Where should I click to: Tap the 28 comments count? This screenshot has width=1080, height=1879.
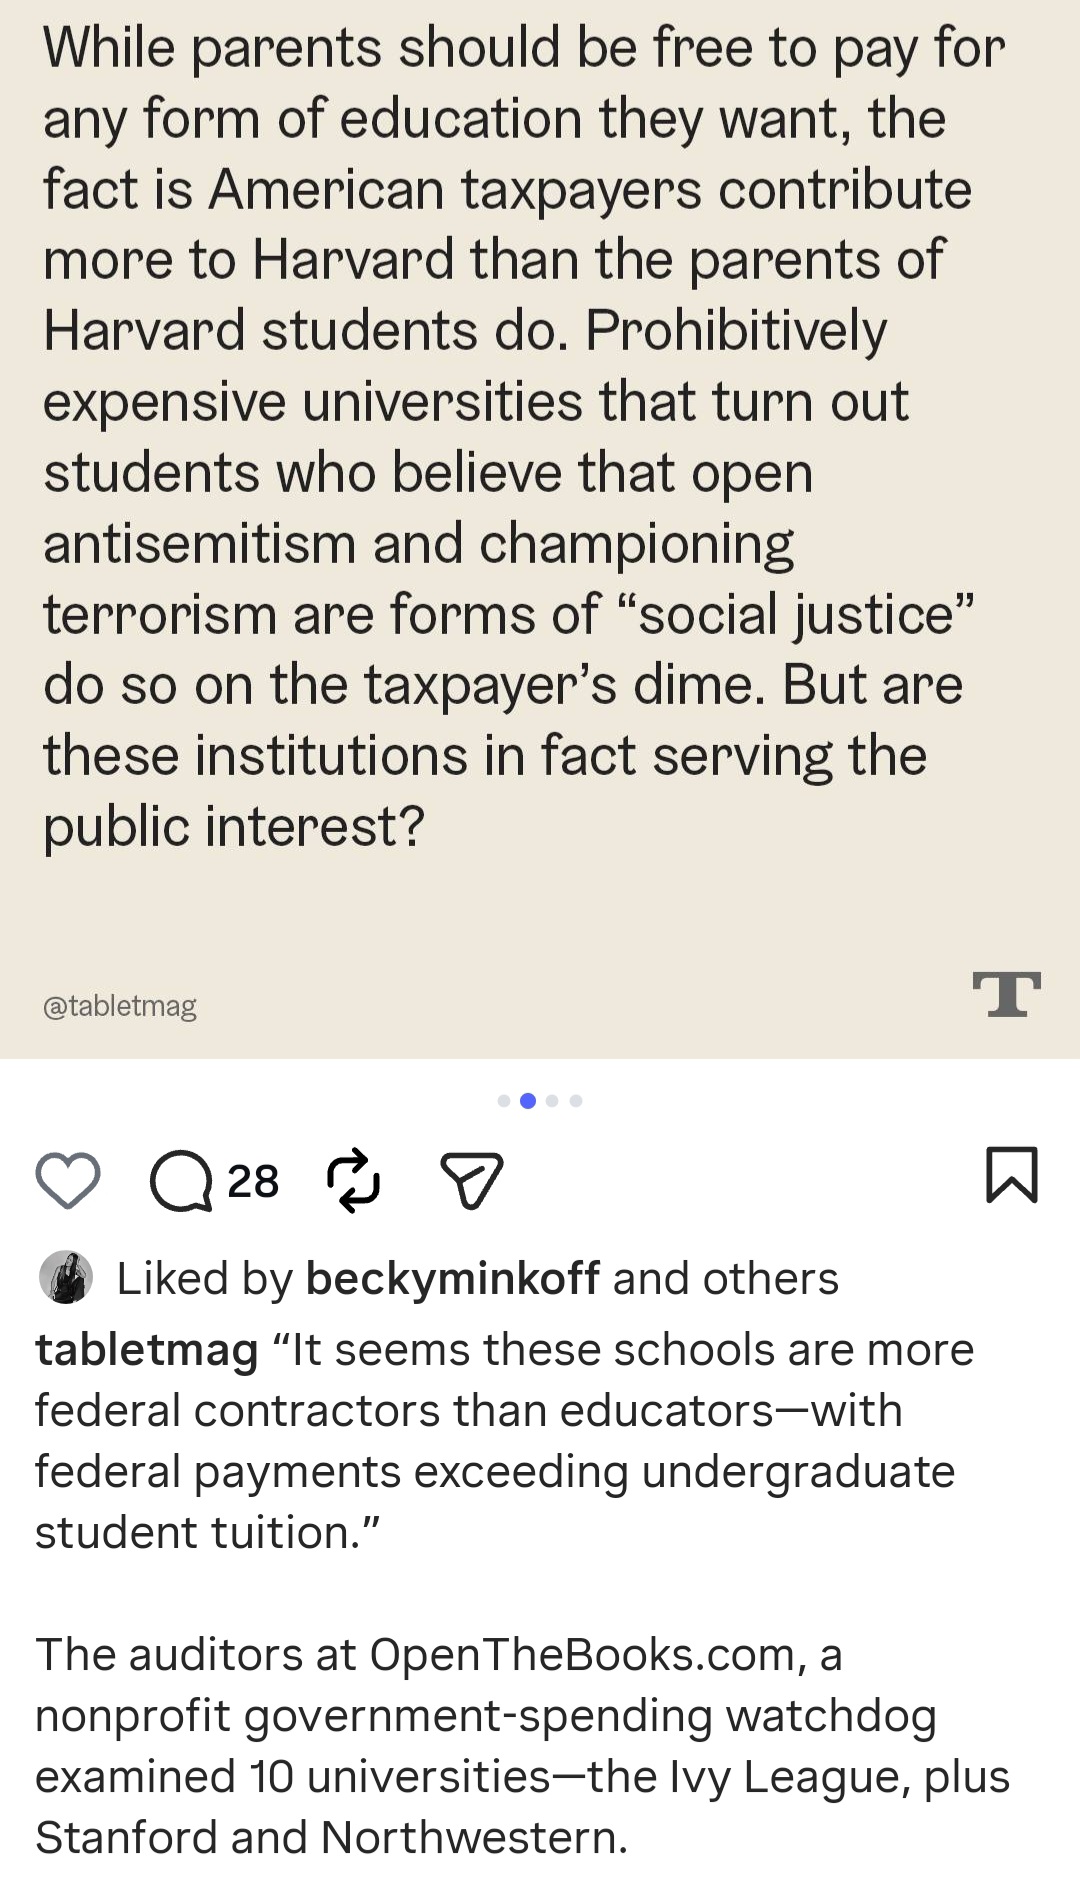[x=253, y=1181]
